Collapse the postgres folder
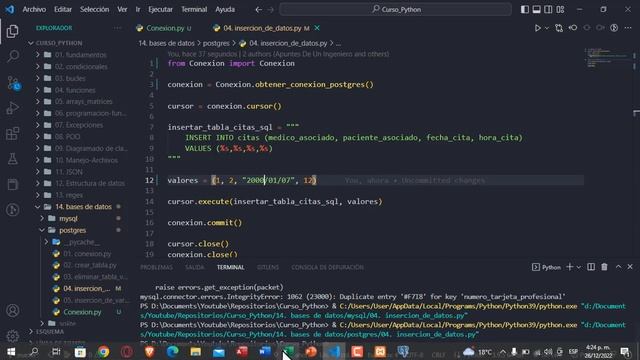Screen dimensions: 640x360 tap(72, 230)
